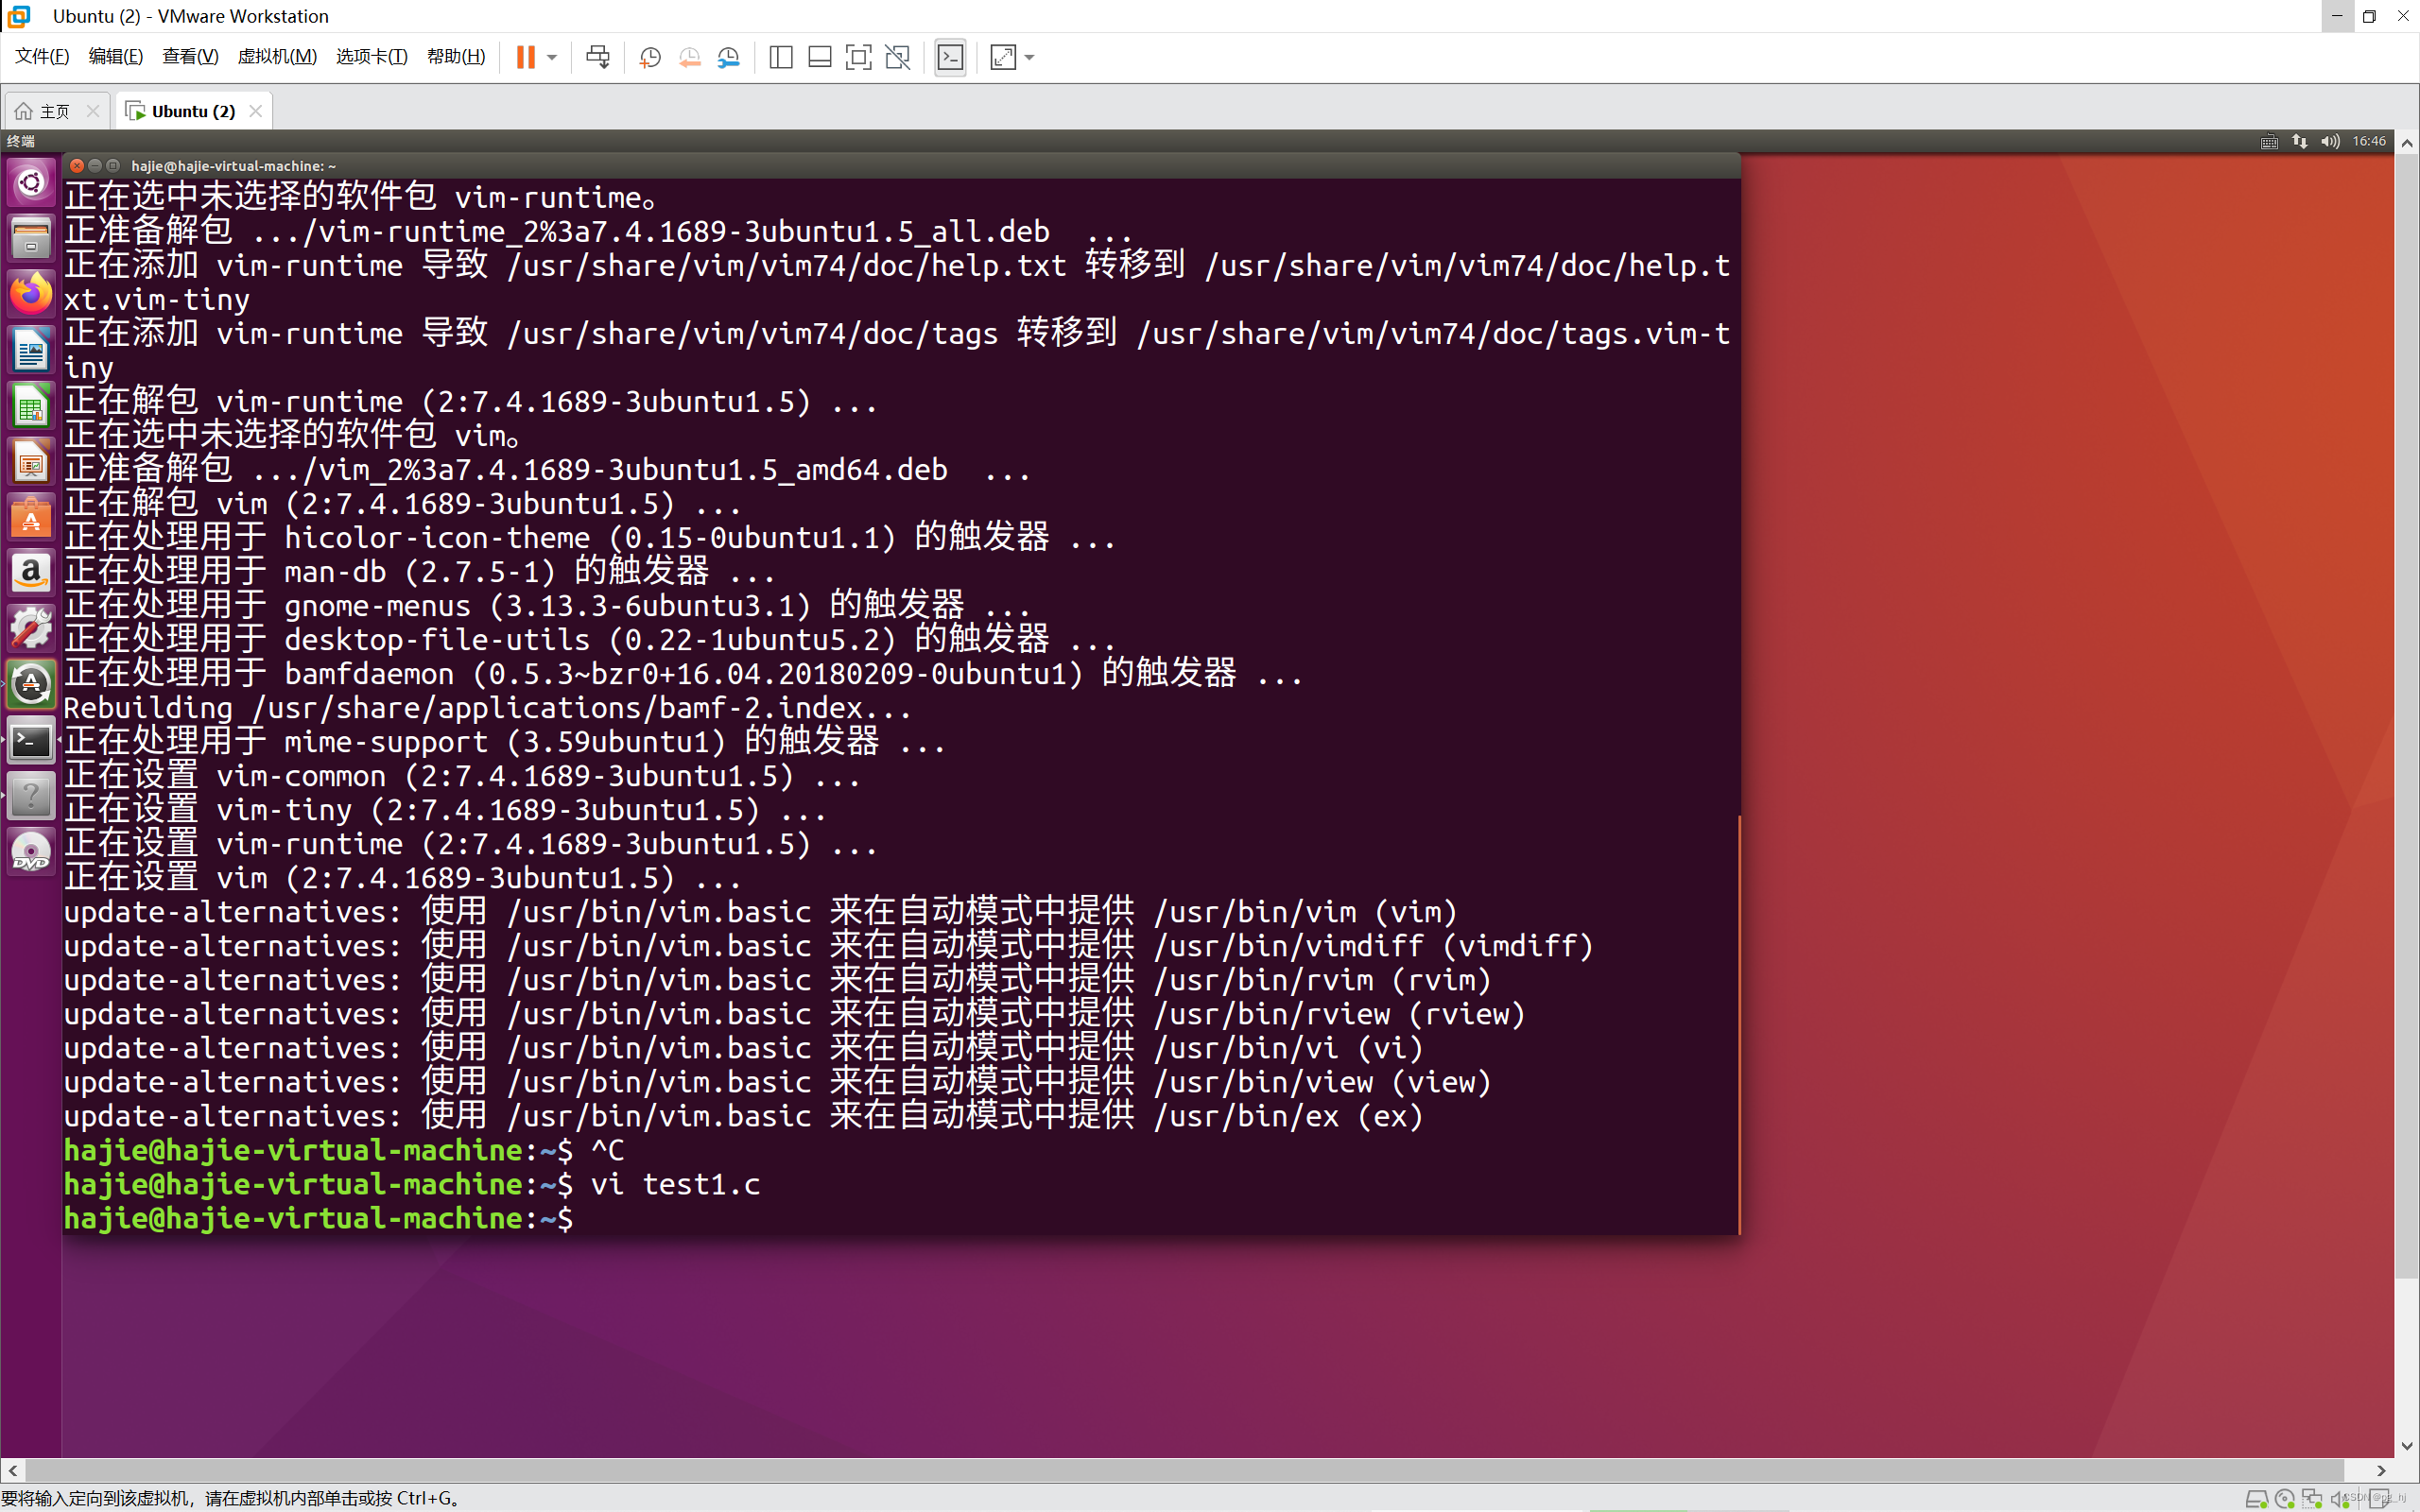Open Ubuntu Dash search in launcher

coord(31,182)
